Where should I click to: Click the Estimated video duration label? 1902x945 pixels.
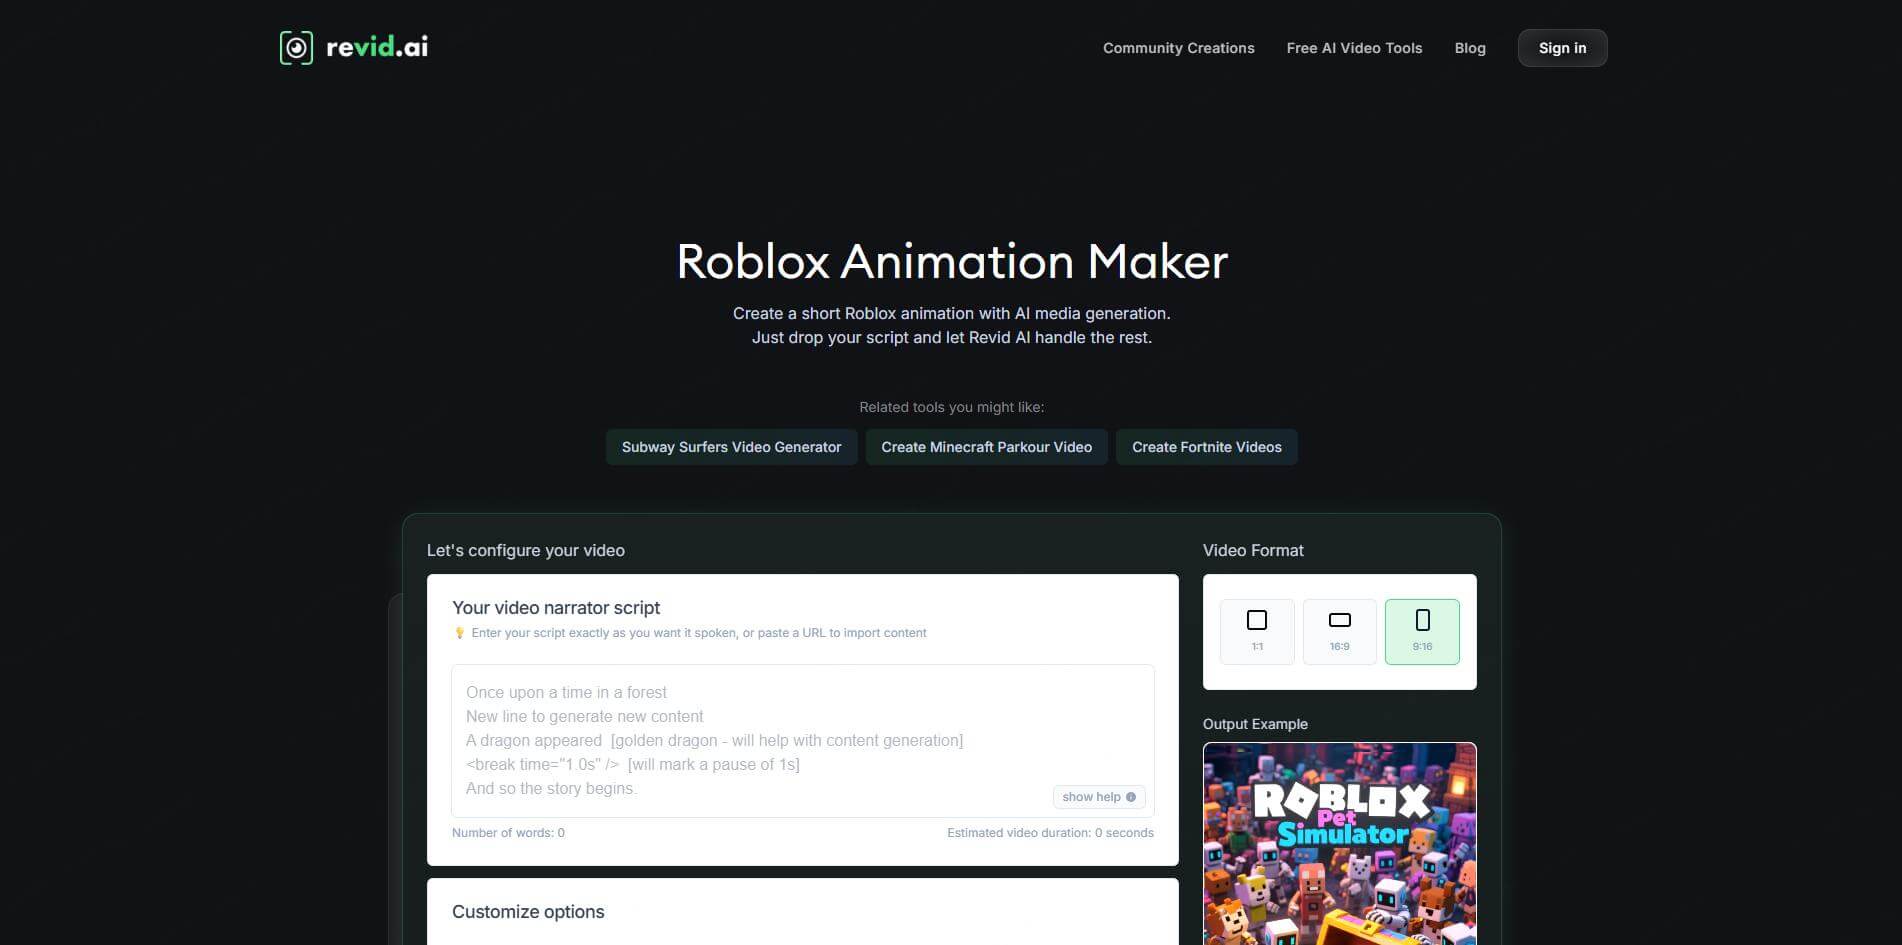coord(1050,832)
